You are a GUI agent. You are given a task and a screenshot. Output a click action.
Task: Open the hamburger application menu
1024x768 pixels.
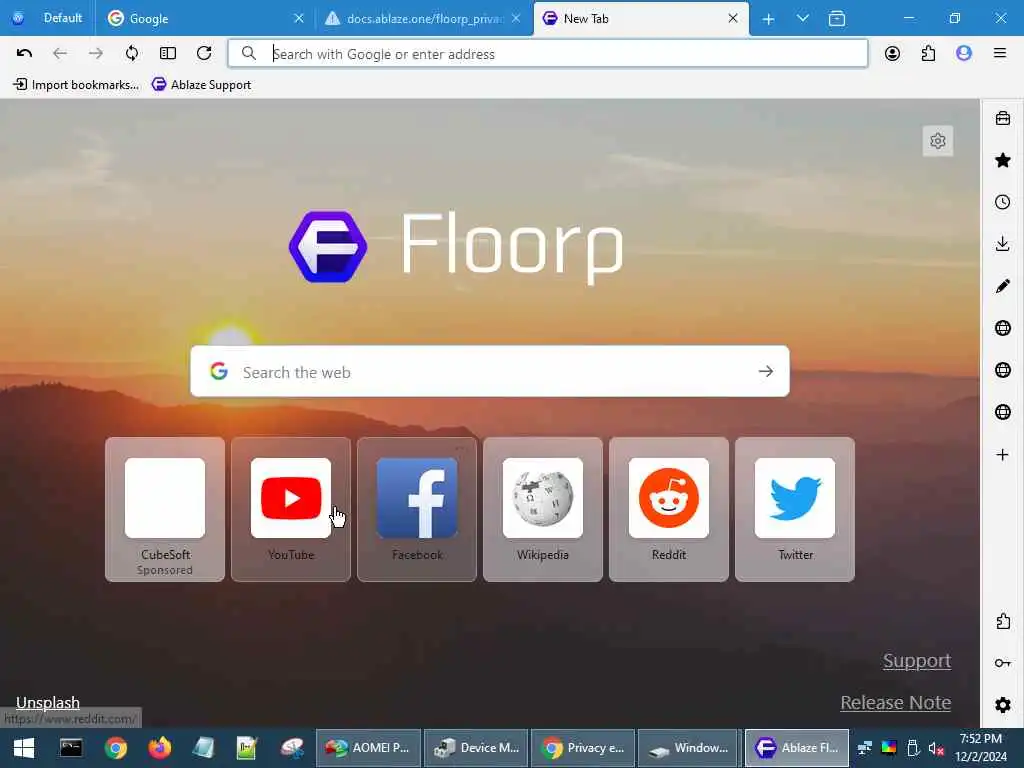[1000, 54]
